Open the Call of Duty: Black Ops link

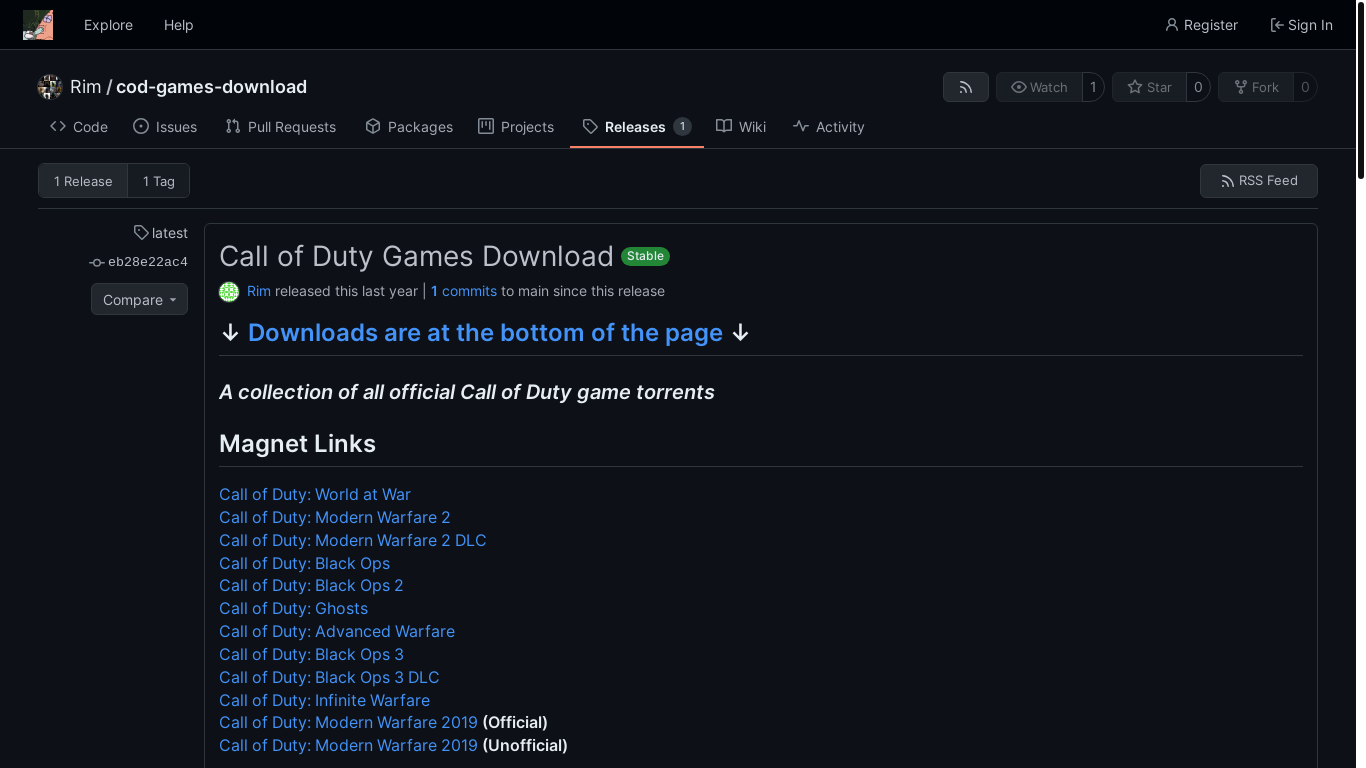[305, 563]
